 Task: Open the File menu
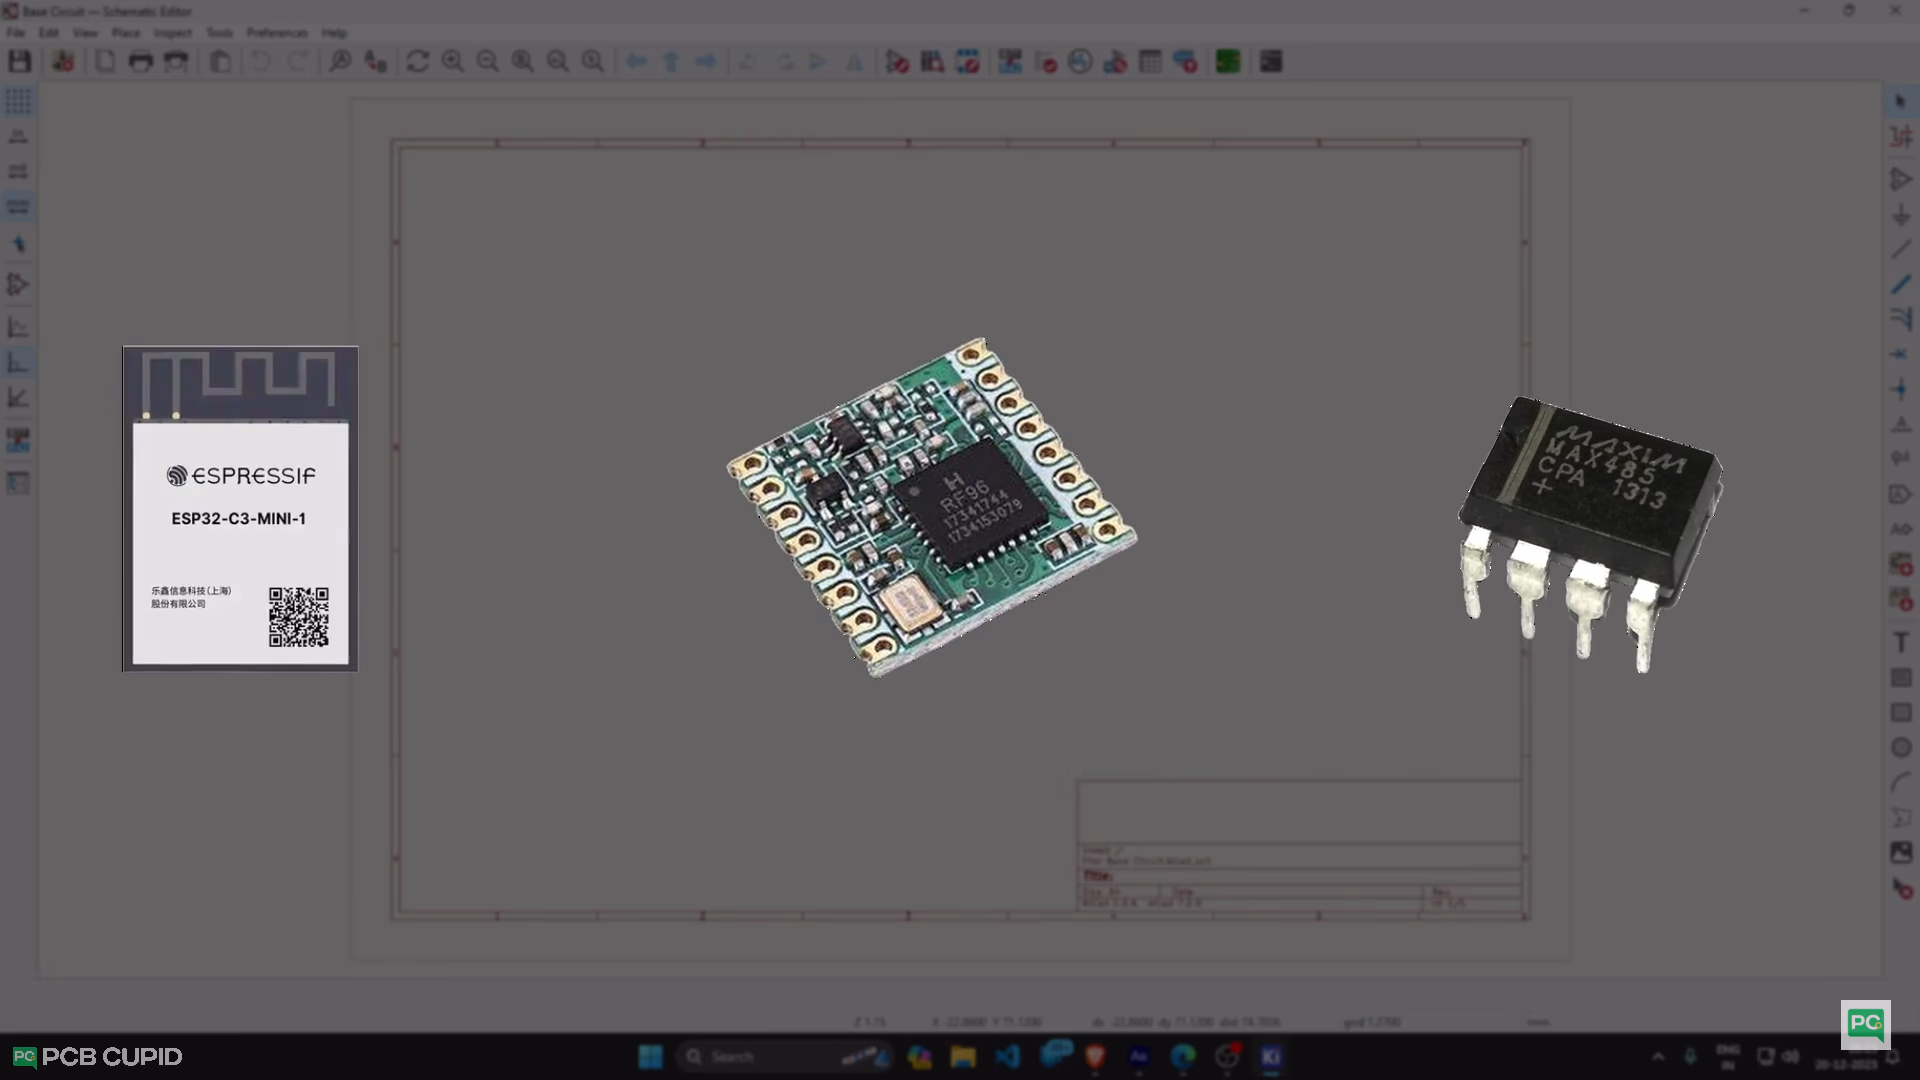16,33
